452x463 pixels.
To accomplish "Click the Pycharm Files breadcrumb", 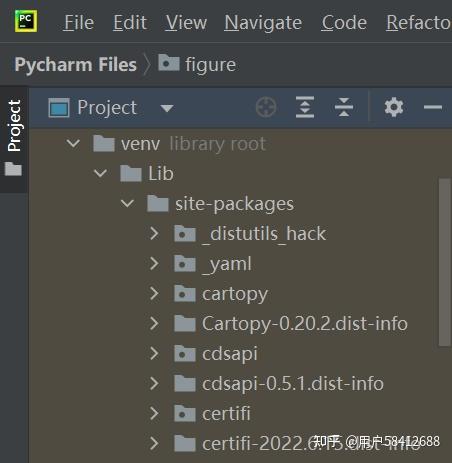I will click(x=76, y=64).
